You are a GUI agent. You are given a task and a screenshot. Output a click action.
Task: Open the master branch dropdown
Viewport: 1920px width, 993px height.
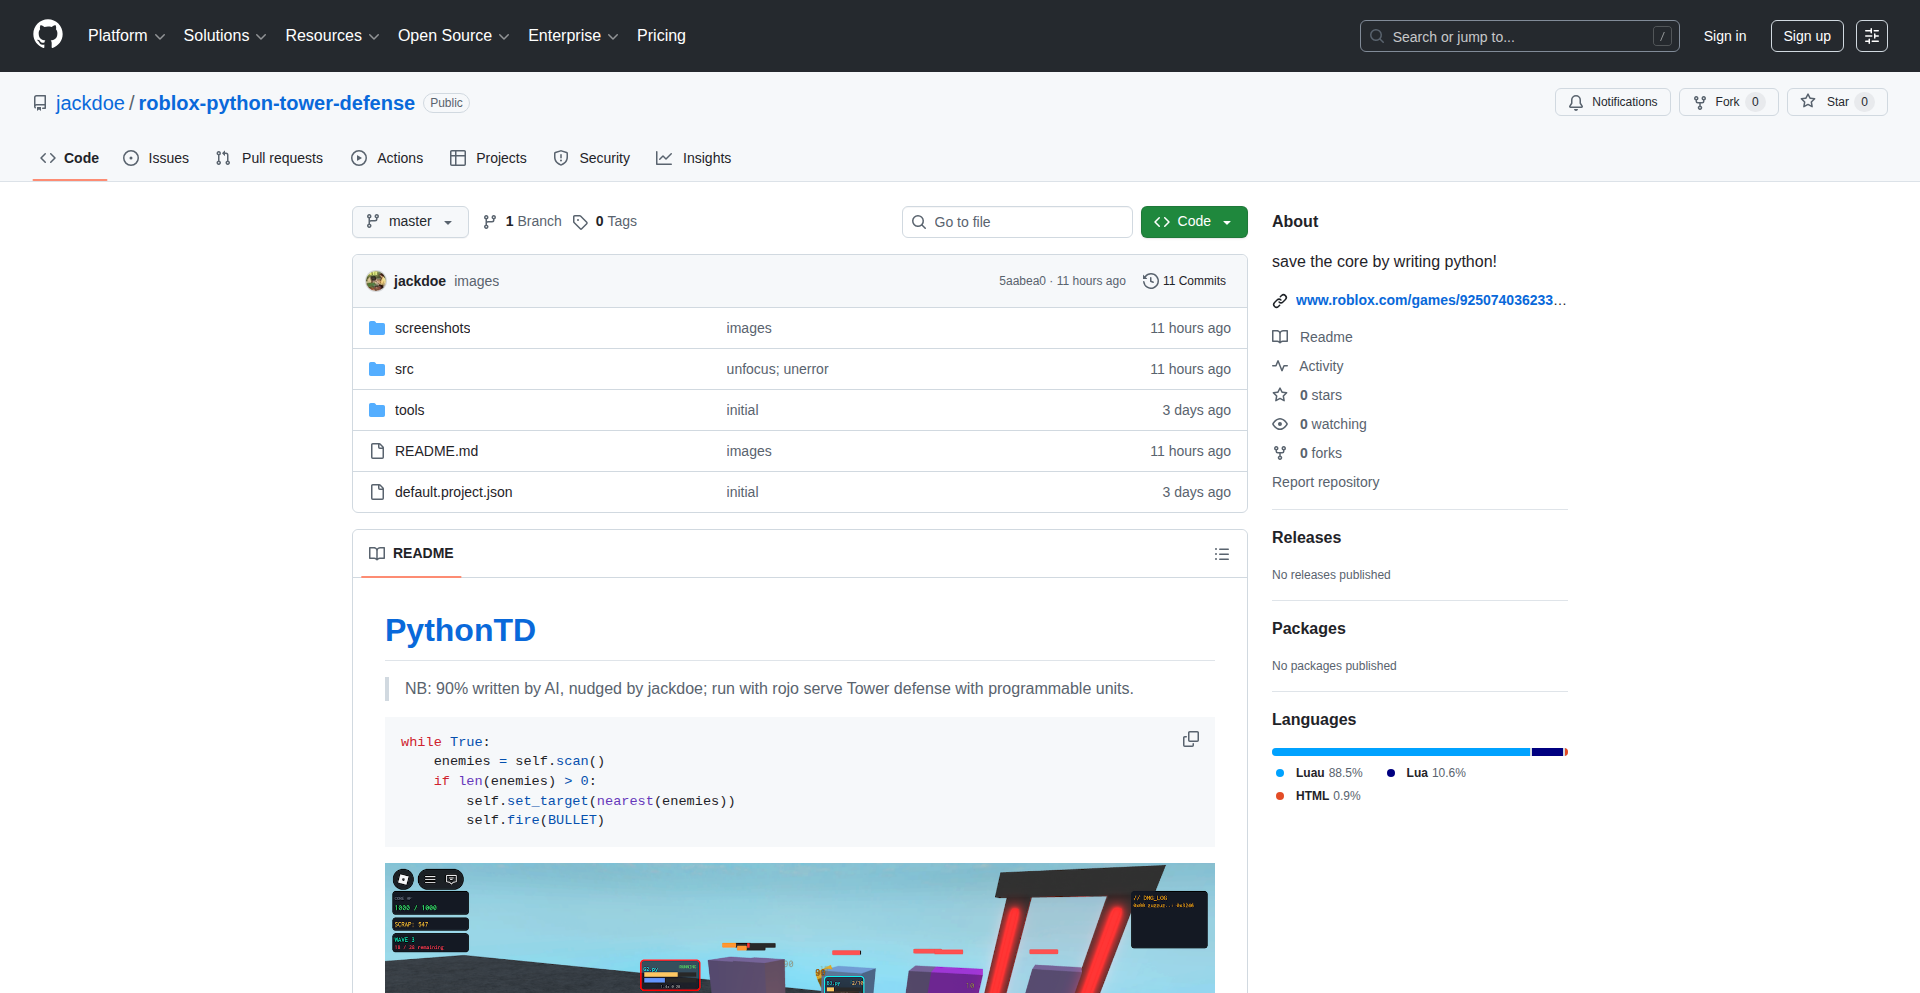point(409,221)
